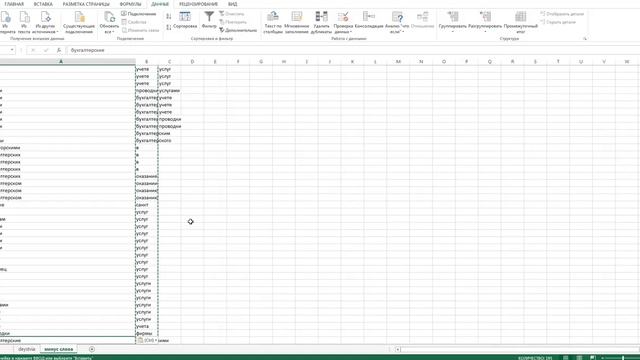The width and height of the screenshot is (640, 360).
Task: Switch to Page Layout view icon
Action: point(579,358)
